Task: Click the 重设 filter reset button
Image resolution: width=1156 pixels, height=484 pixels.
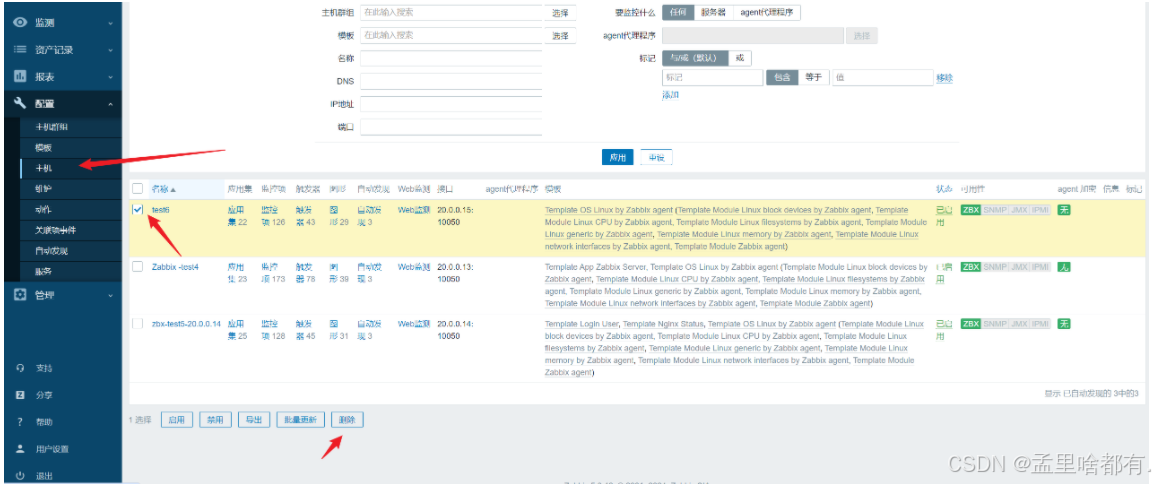Action: click(x=655, y=158)
